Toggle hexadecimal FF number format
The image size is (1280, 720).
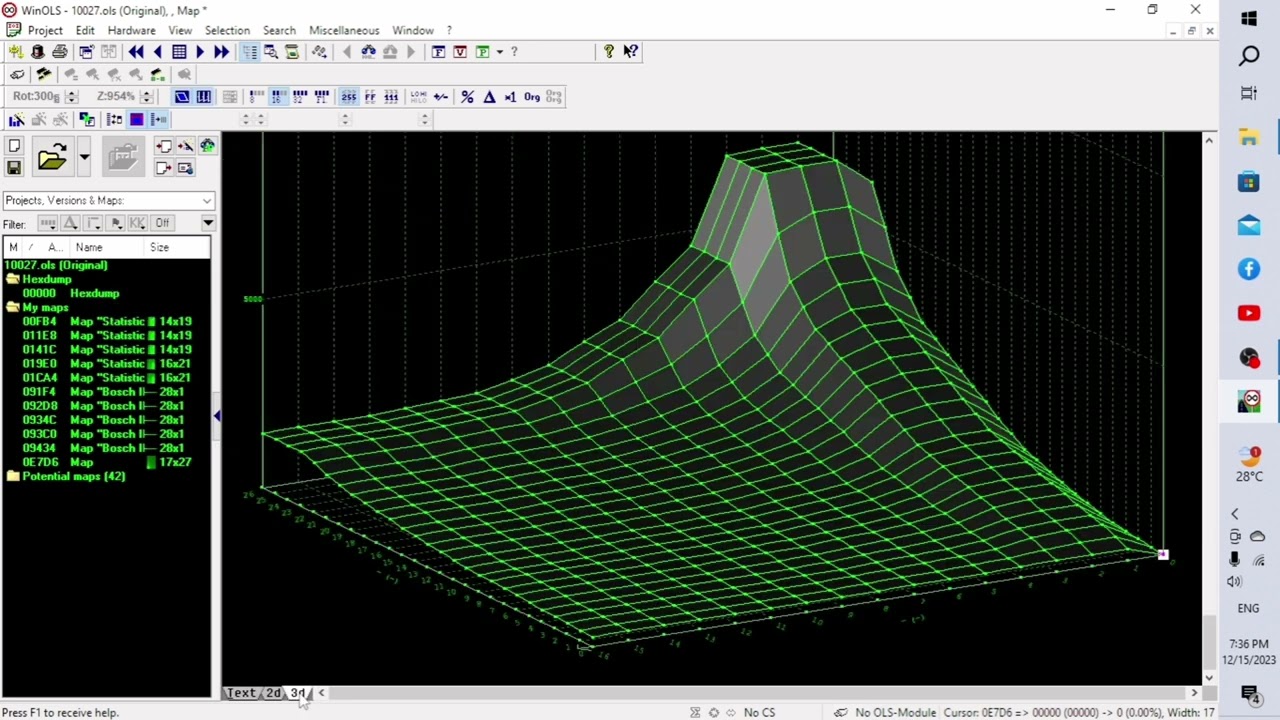[370, 97]
